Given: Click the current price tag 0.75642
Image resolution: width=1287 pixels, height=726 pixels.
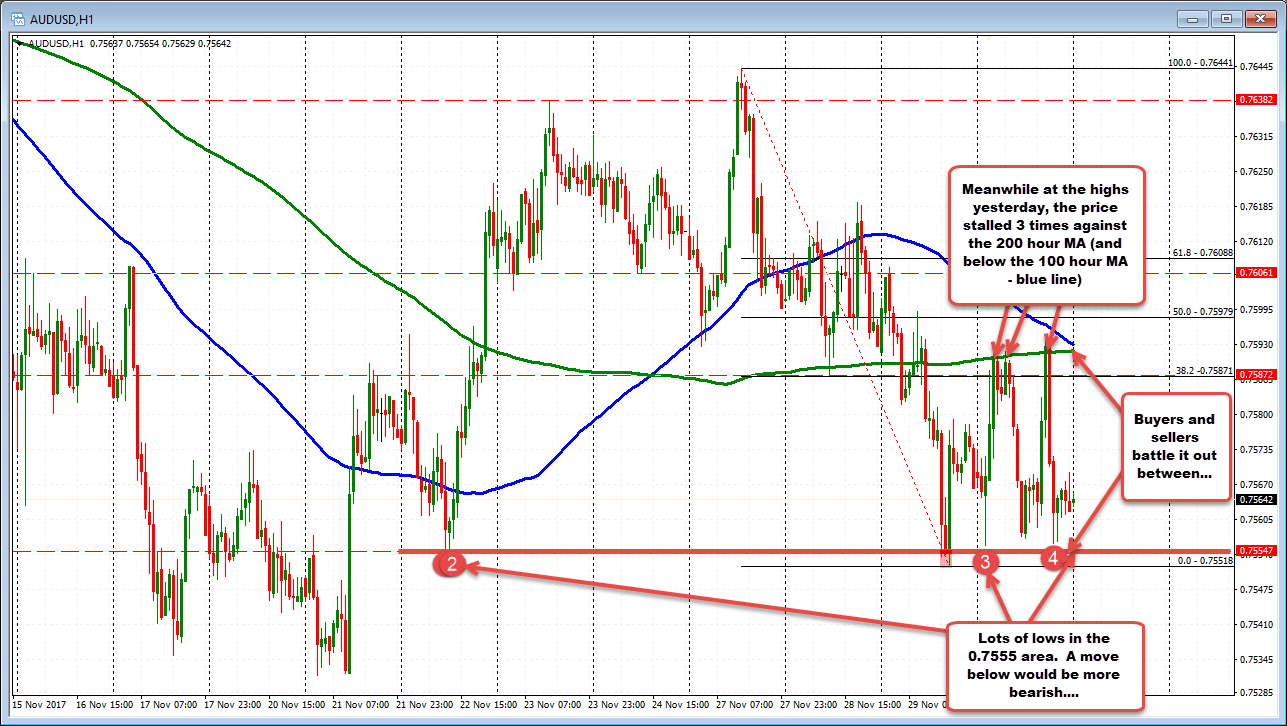Looking at the screenshot, I should pos(1256,499).
